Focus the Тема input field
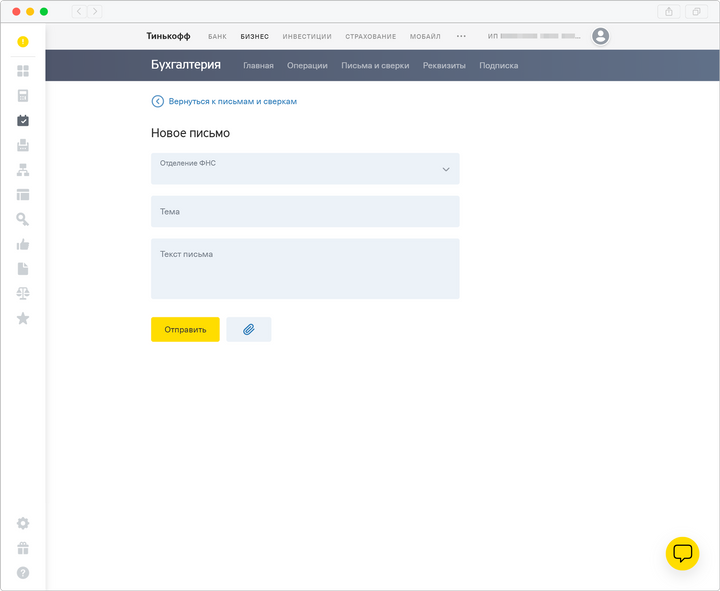This screenshot has height=591, width=720. tap(305, 212)
